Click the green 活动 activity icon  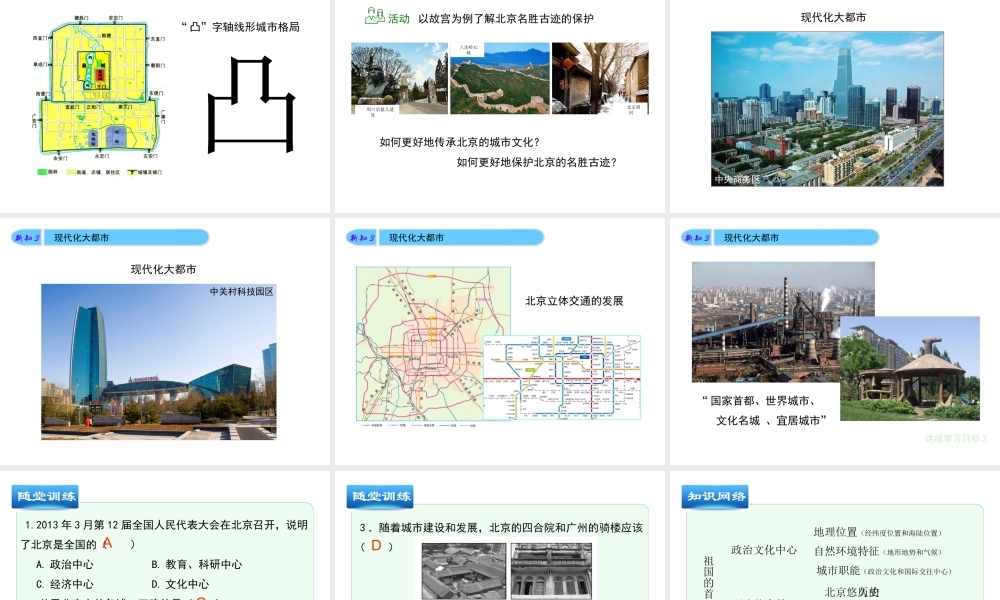point(376,17)
